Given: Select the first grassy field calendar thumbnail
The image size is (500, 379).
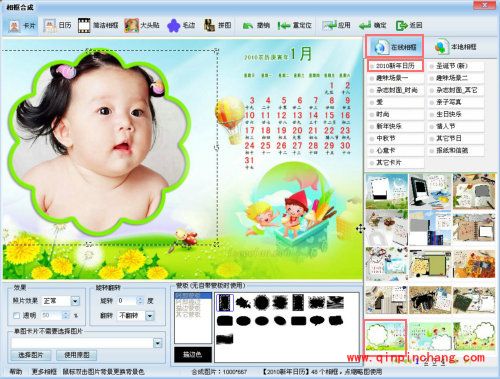Looking at the screenshot, I should click(x=387, y=191).
